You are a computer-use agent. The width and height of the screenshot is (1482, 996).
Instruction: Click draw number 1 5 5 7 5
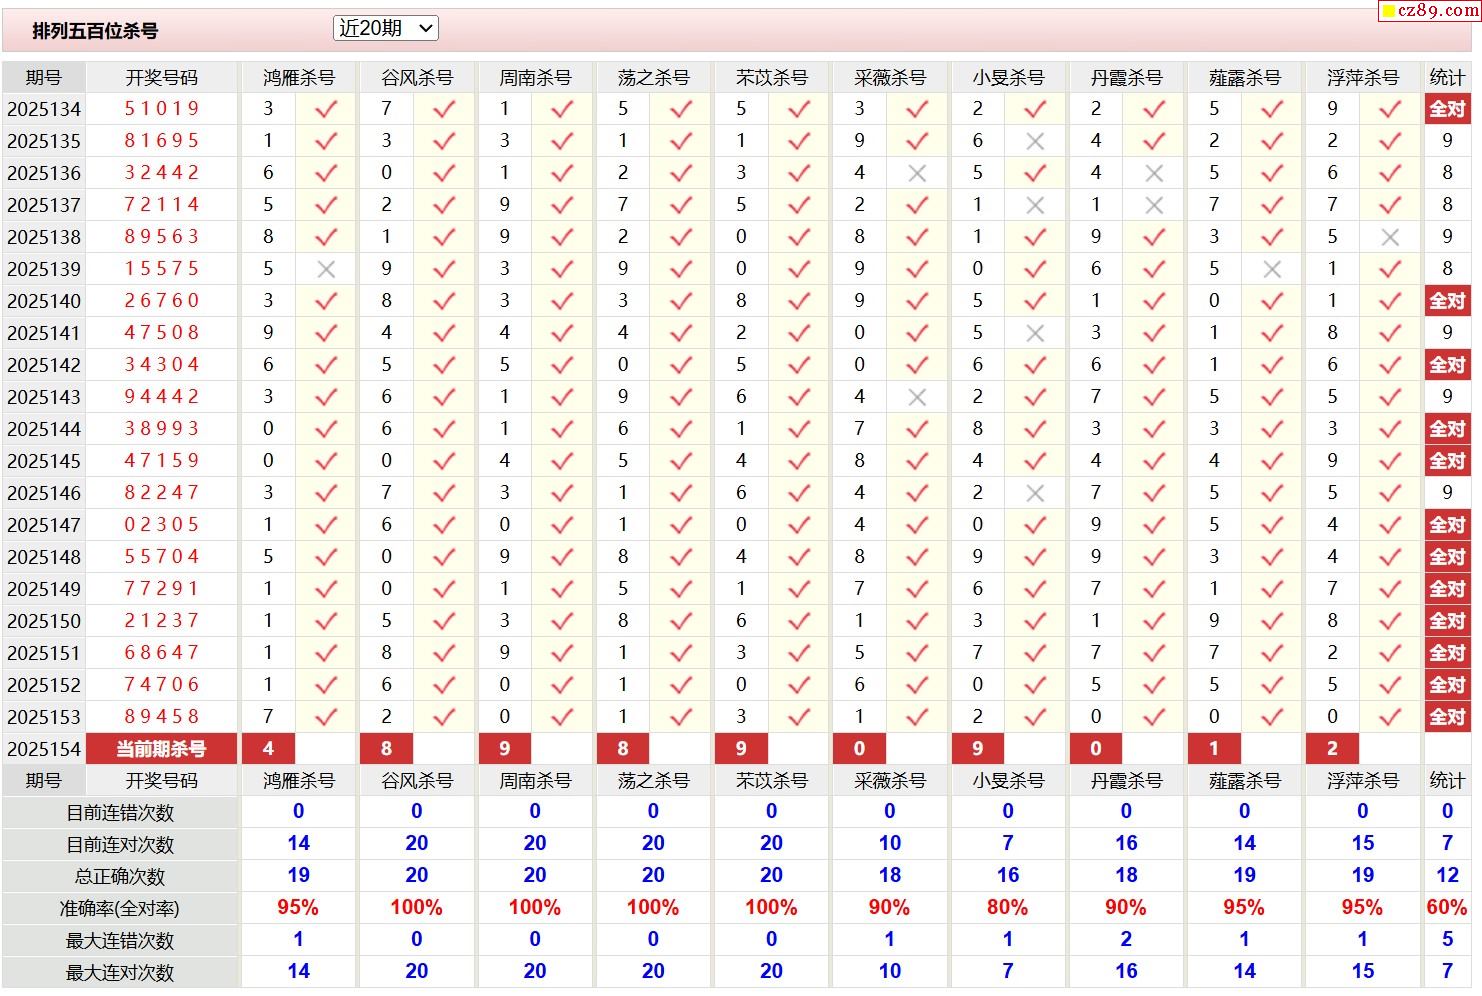tap(162, 268)
